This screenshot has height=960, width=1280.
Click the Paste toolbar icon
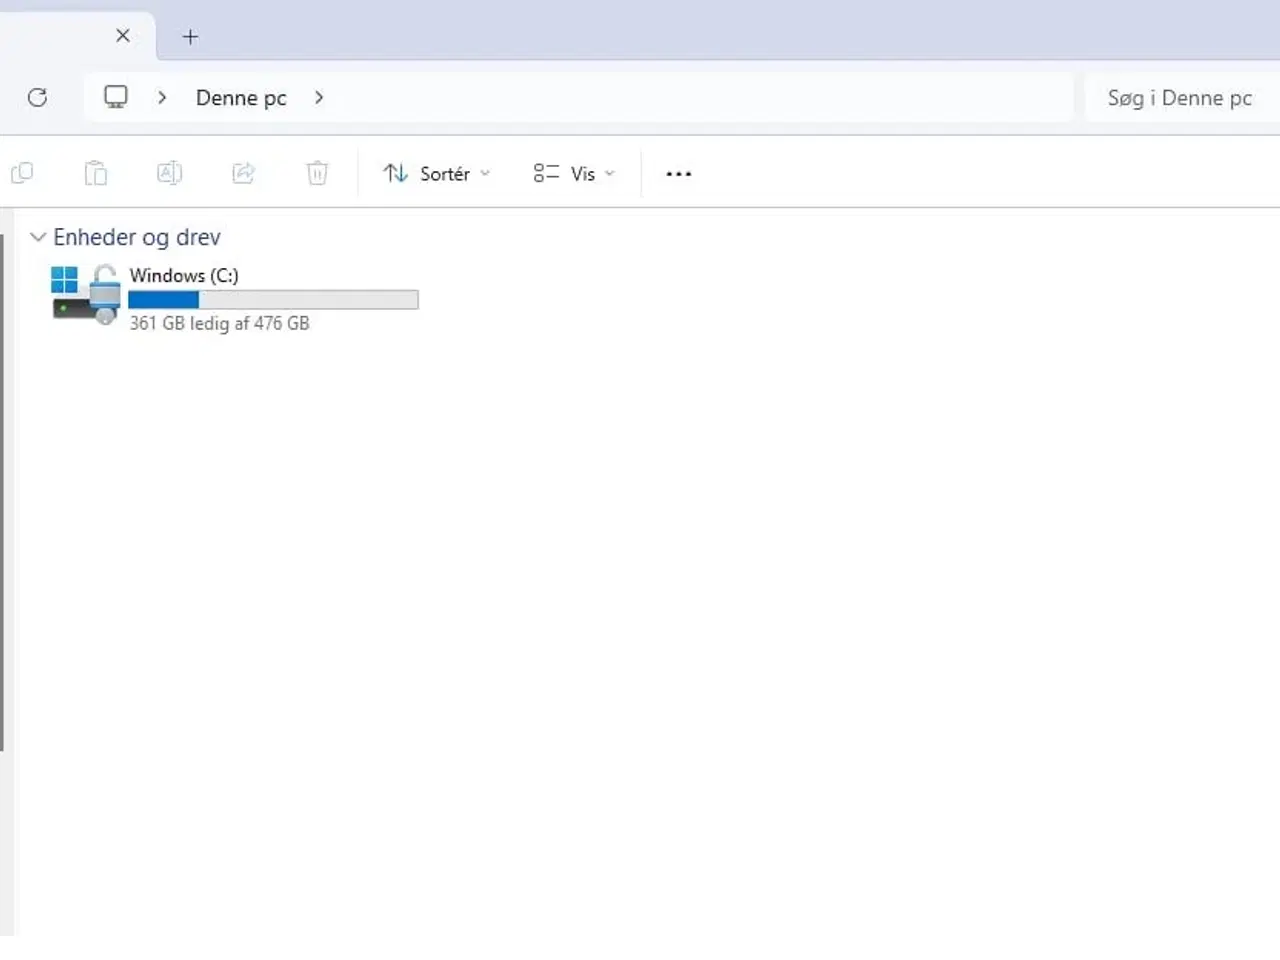coord(96,173)
